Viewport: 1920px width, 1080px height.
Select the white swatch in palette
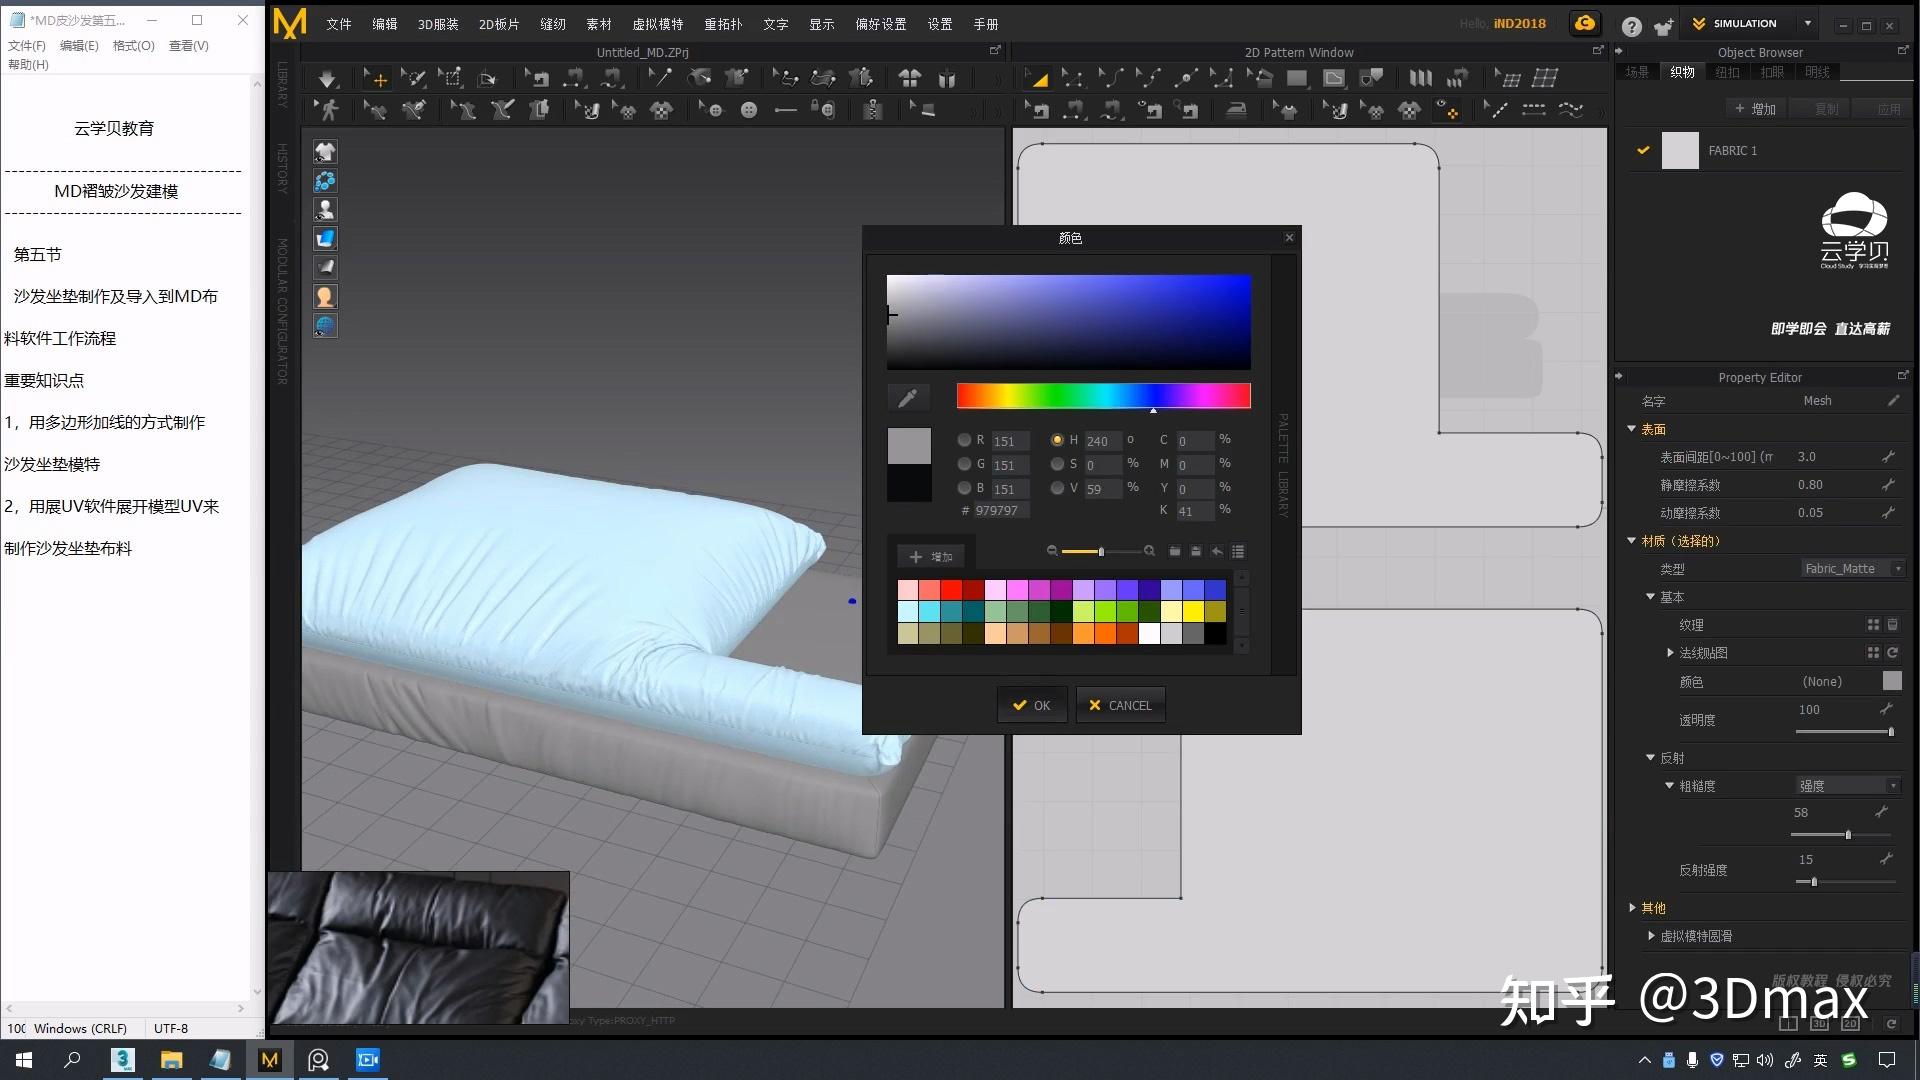(x=1149, y=633)
